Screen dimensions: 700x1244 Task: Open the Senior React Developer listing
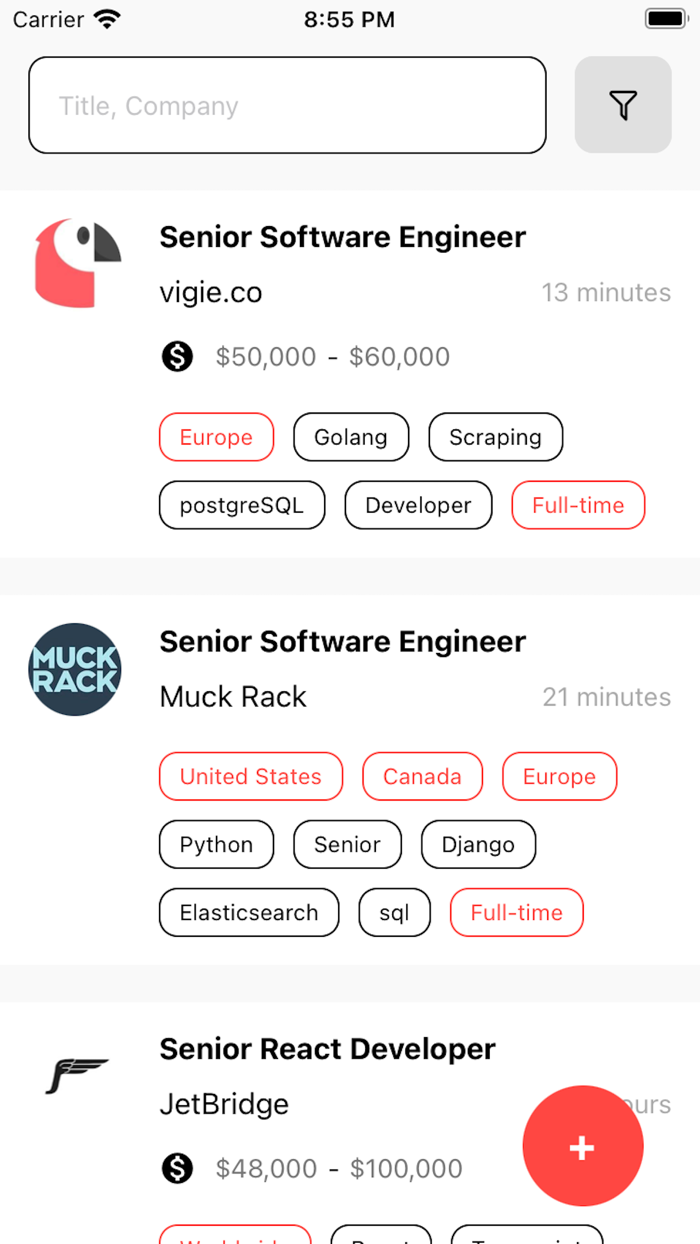coord(327,1048)
